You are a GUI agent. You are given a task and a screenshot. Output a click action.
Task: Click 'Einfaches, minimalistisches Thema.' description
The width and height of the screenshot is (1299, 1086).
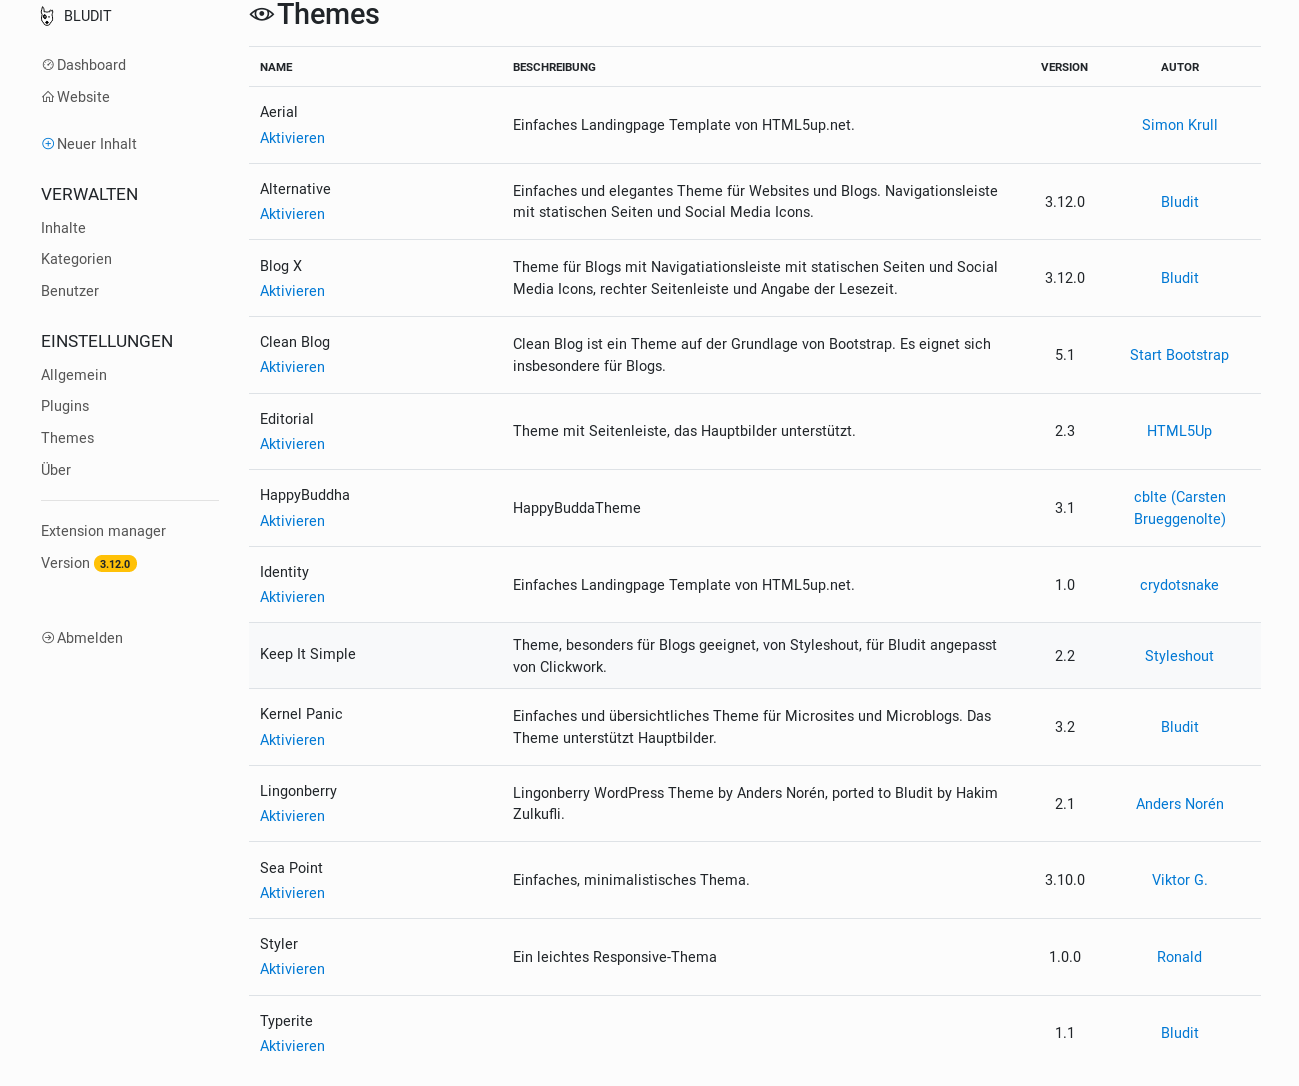coord(631,880)
